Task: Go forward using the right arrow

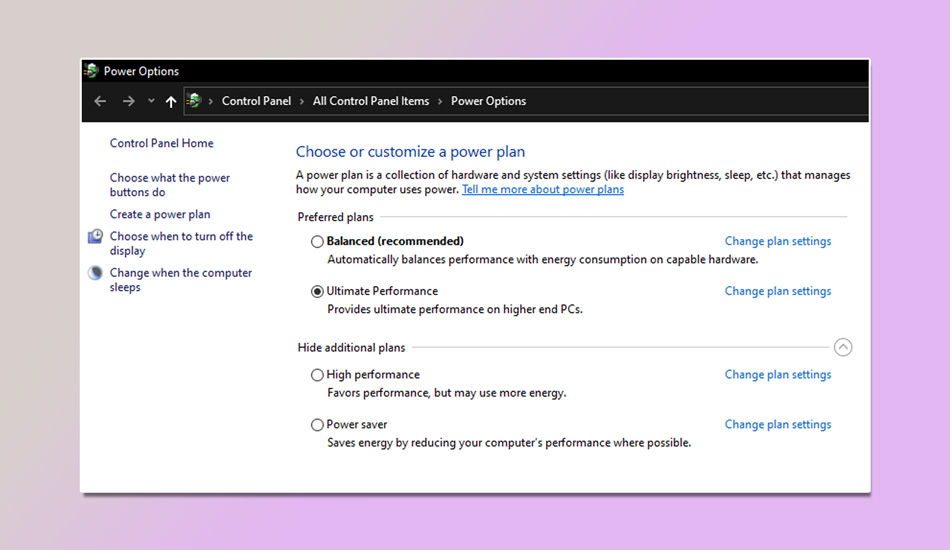Action: click(128, 101)
